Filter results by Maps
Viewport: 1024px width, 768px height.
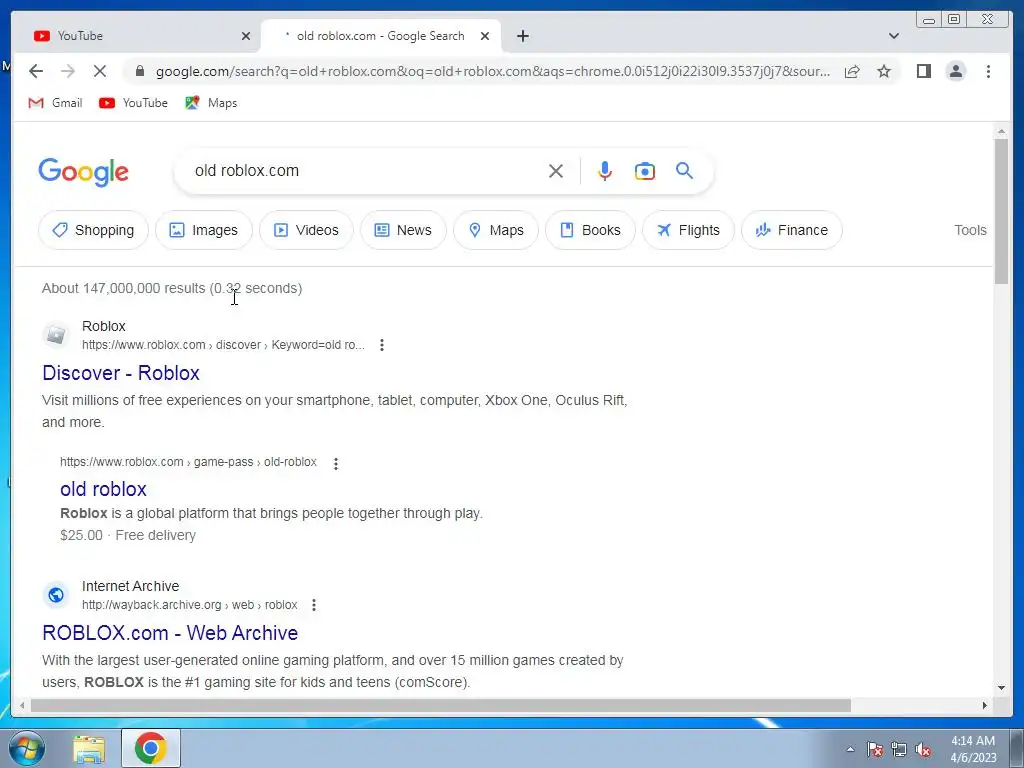(496, 230)
